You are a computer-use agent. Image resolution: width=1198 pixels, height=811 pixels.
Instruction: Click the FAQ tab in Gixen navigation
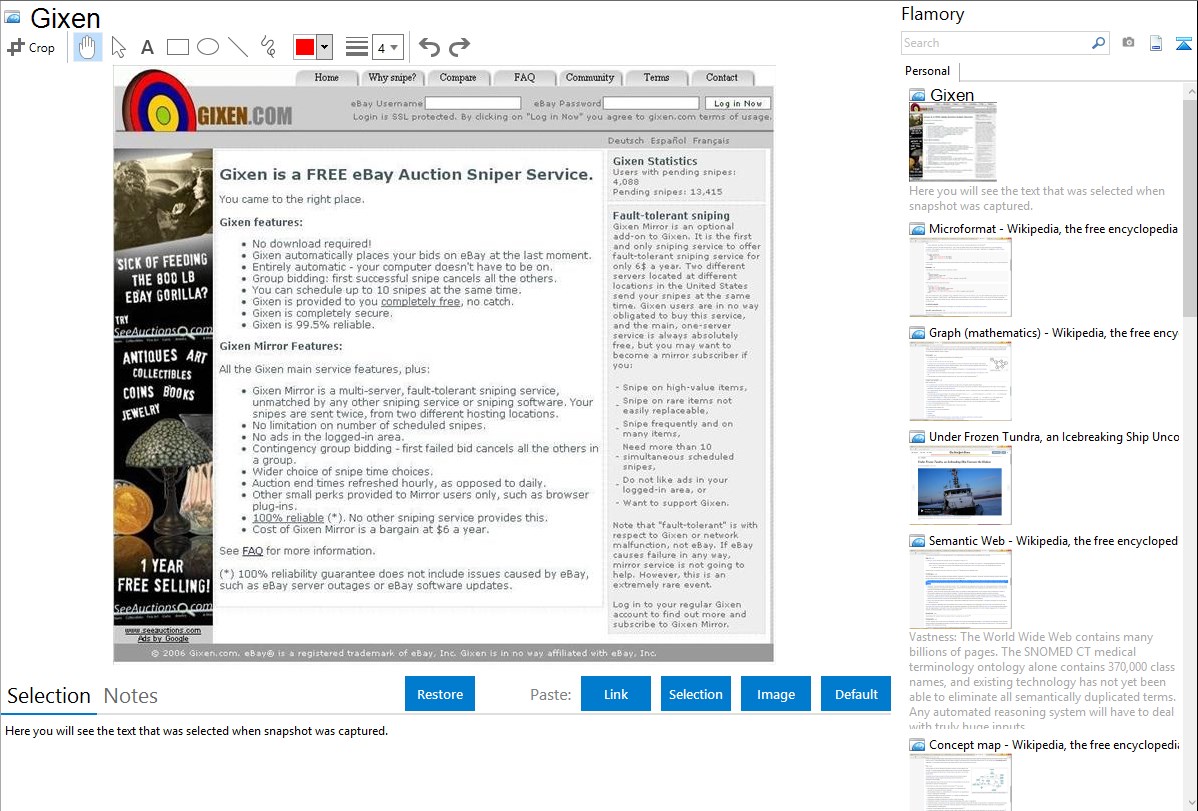tap(524, 77)
